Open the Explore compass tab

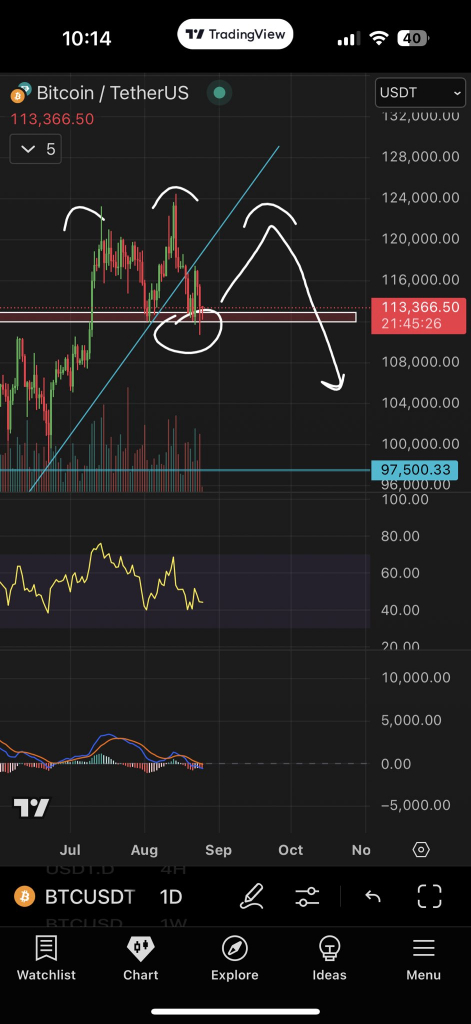coord(235,958)
